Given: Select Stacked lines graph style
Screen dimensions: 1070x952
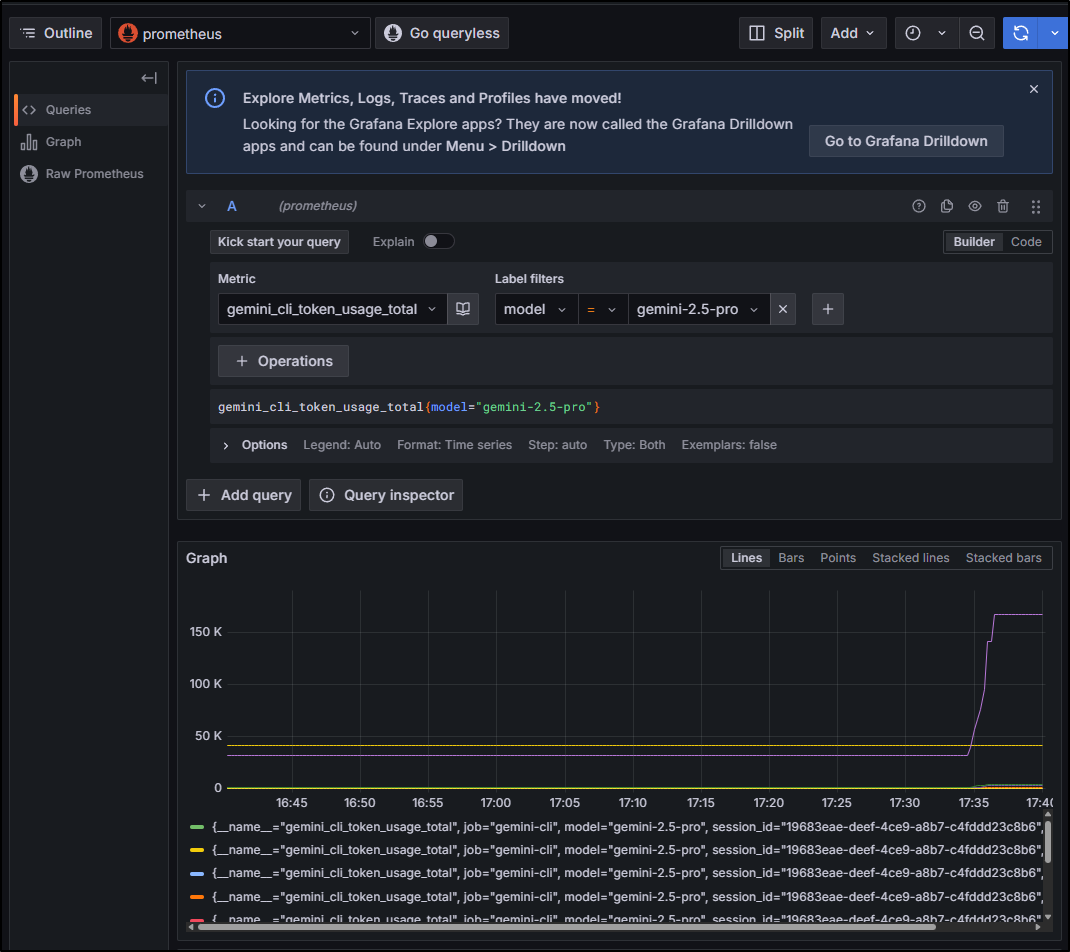Looking at the screenshot, I should click(910, 558).
